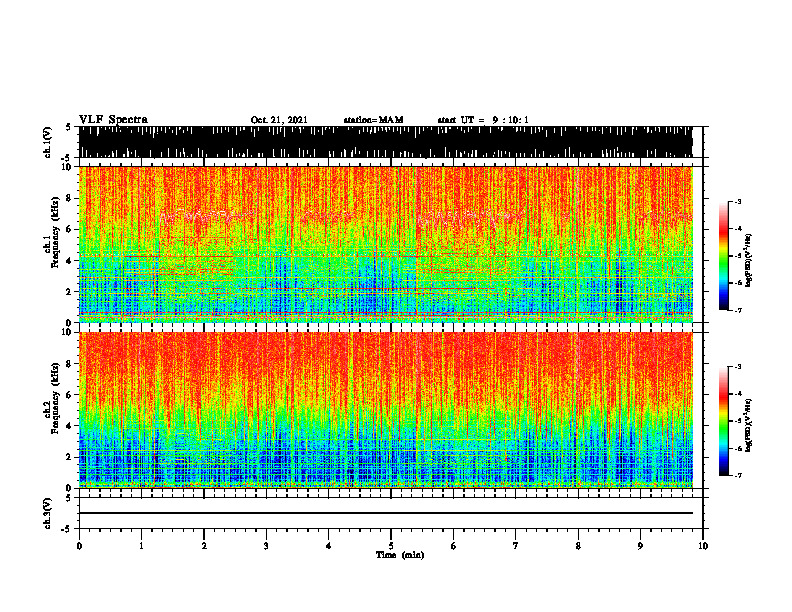Click the "1" tick on the time axis
The height and width of the screenshot is (612, 792).
(x=141, y=546)
